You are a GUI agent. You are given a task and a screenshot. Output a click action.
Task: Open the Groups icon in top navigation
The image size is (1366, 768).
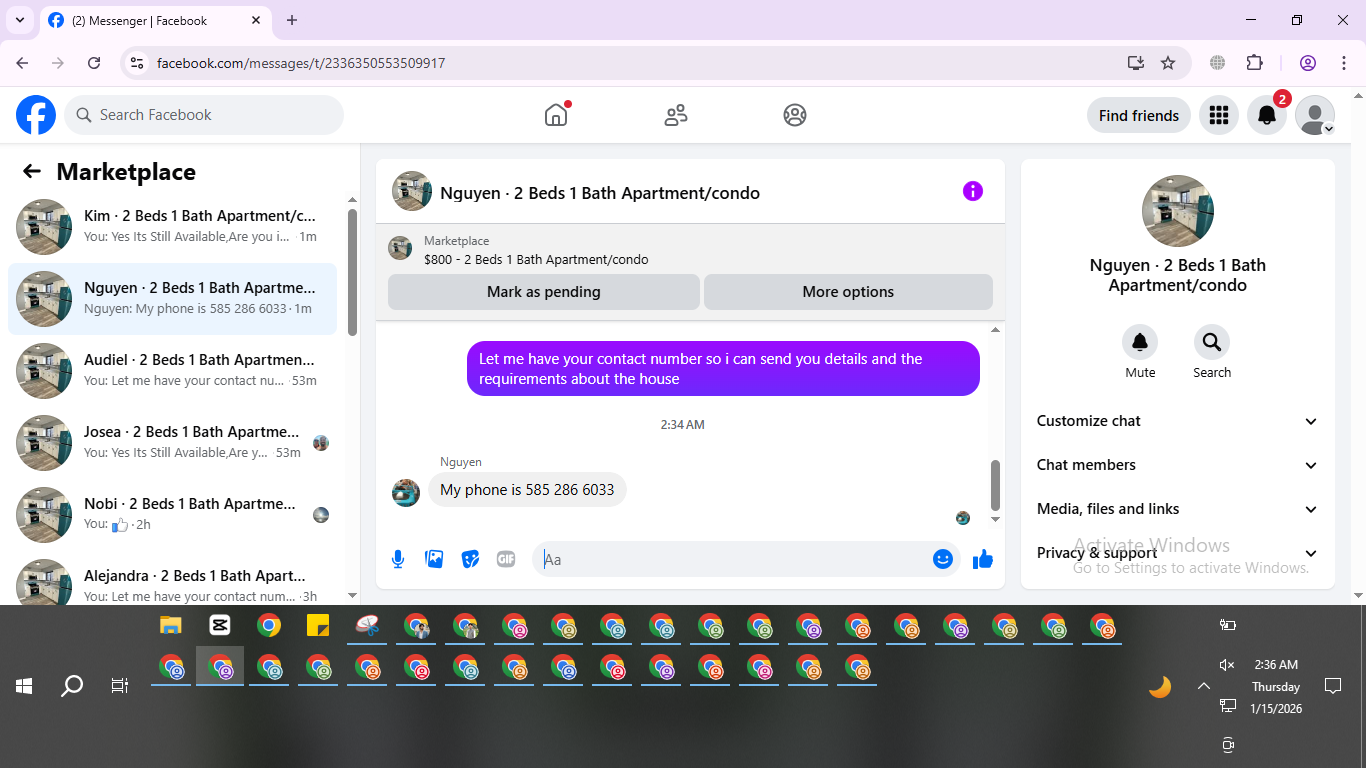point(795,115)
